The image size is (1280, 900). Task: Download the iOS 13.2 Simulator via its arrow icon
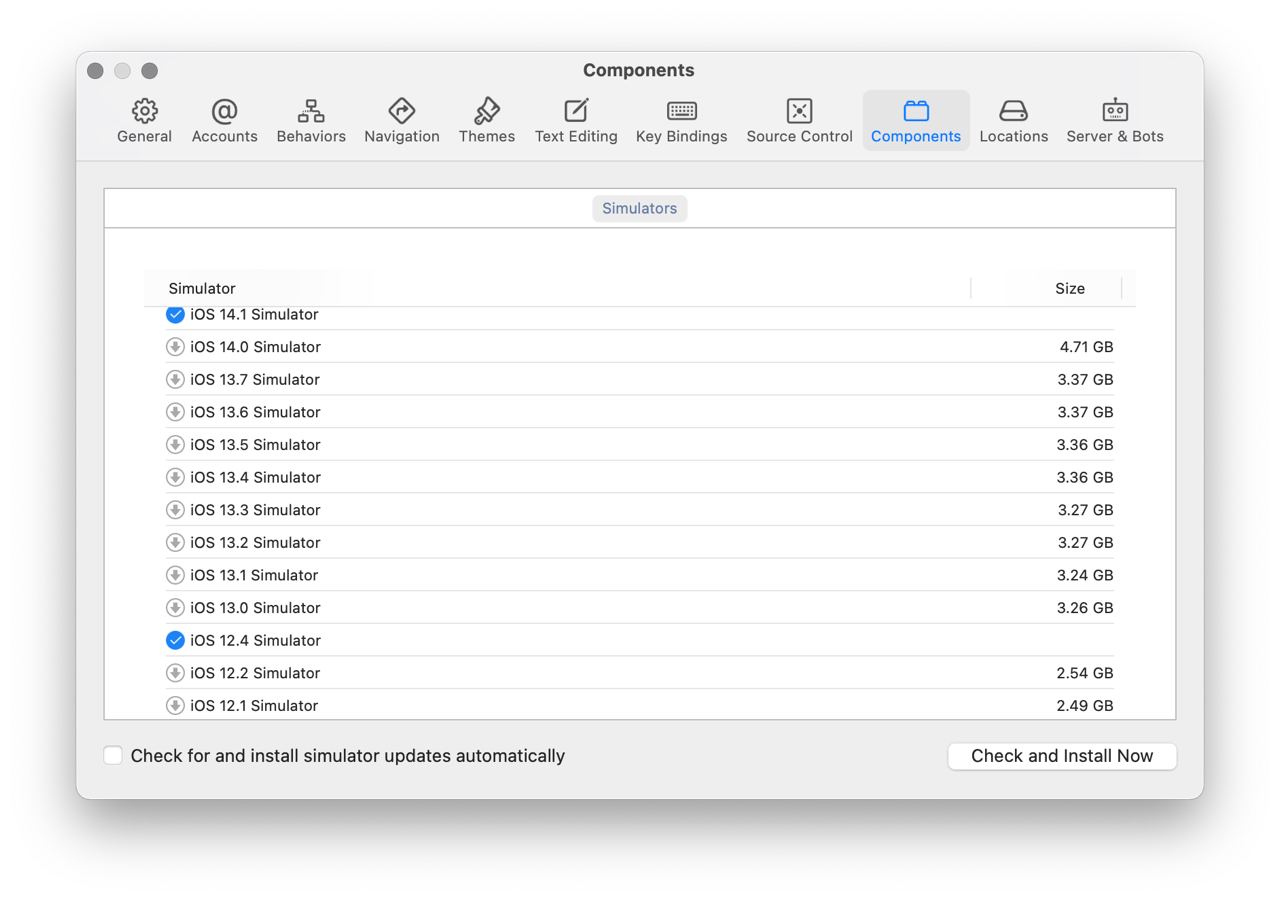tap(175, 542)
